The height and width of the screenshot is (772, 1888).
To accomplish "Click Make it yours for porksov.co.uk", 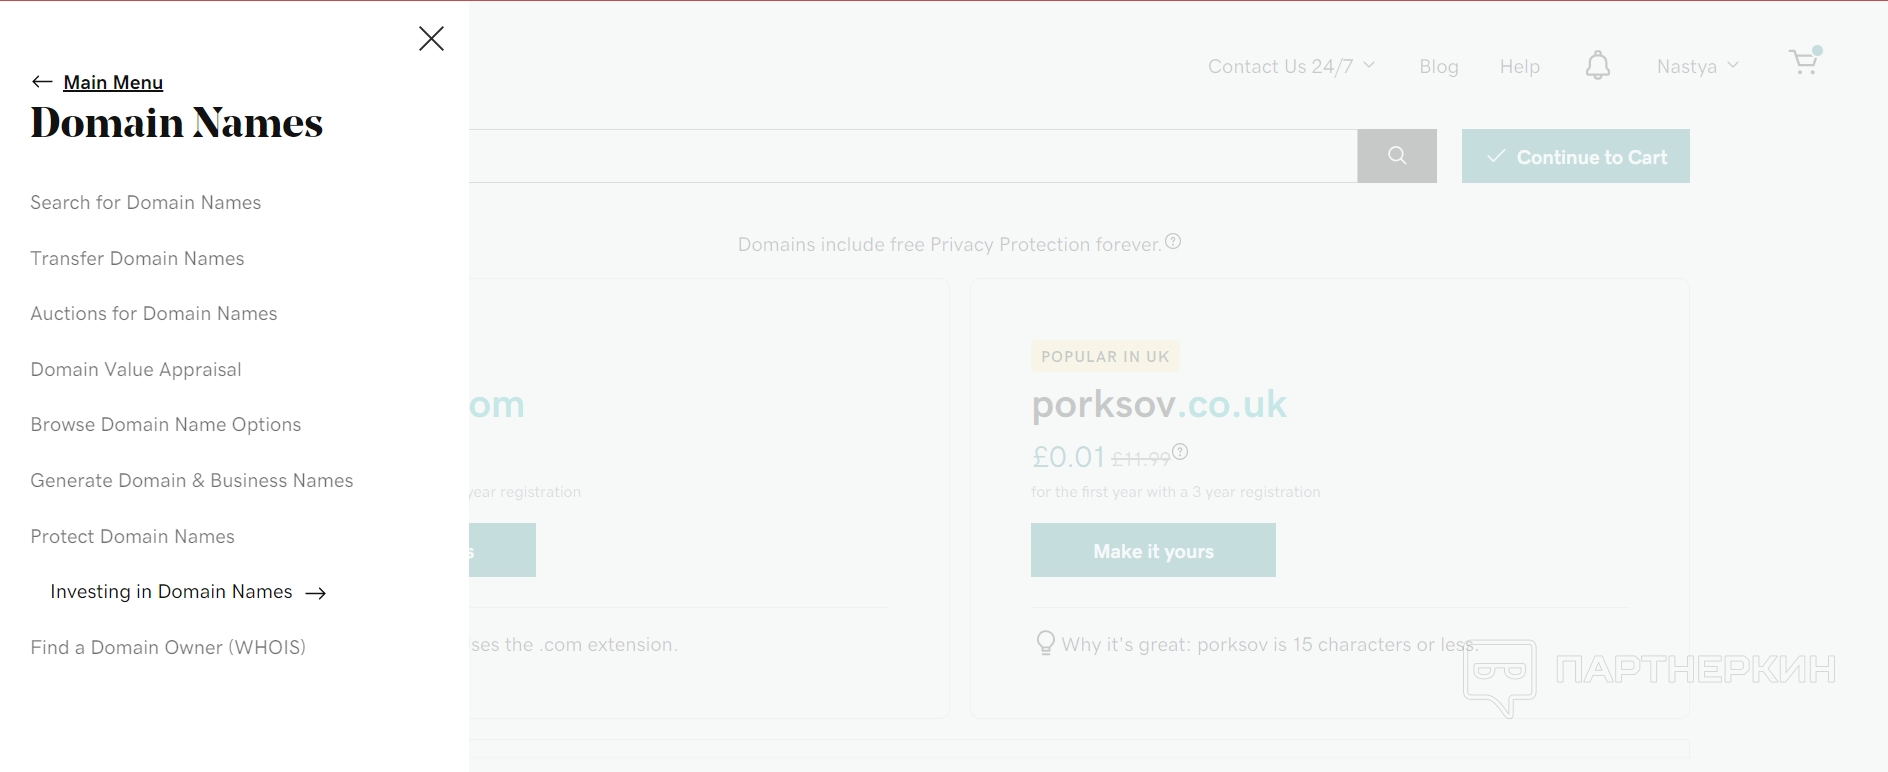I will 1153,551.
